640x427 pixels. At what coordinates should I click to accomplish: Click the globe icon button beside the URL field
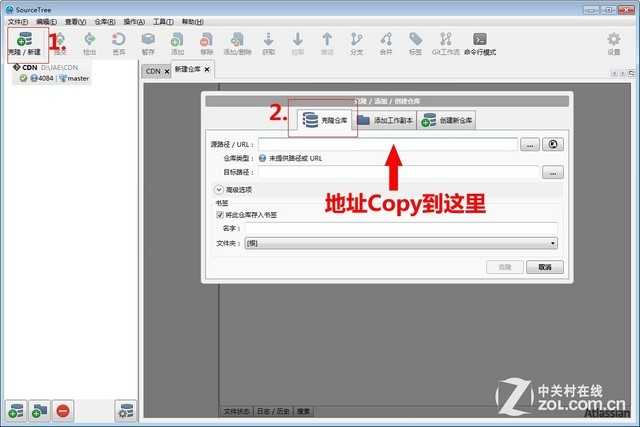coord(551,144)
